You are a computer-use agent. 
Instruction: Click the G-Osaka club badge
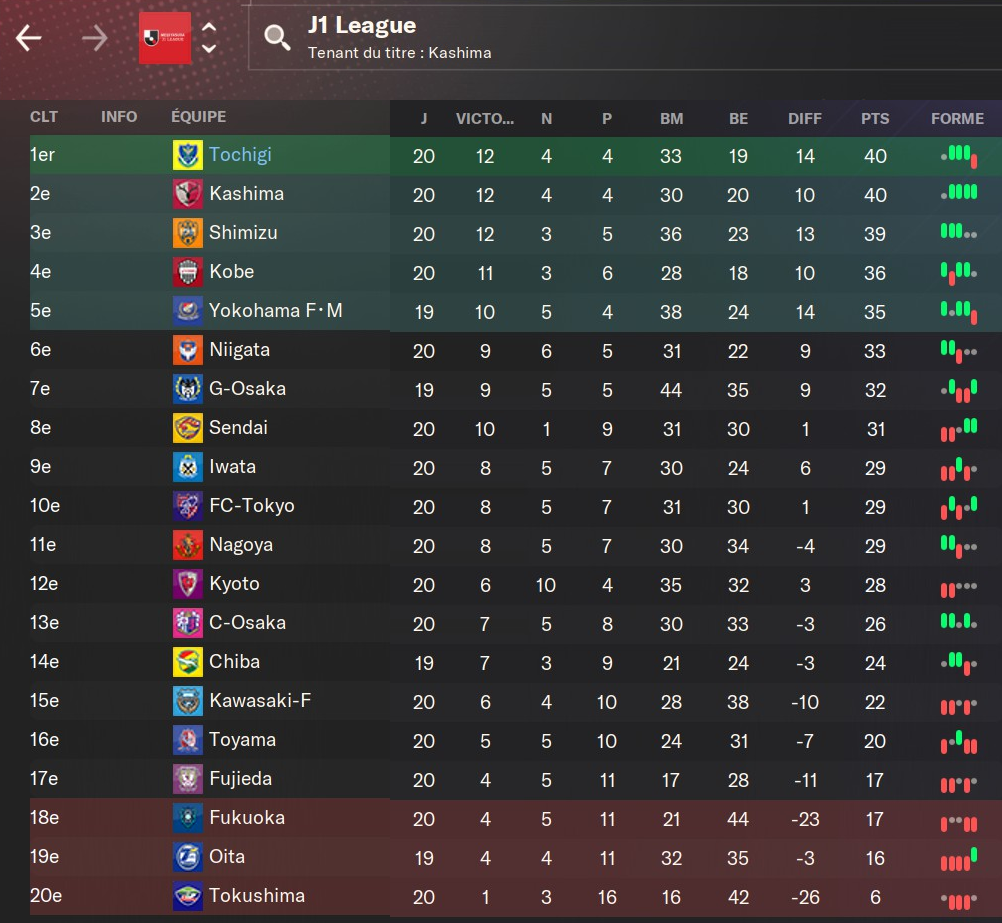pyautogui.click(x=188, y=390)
